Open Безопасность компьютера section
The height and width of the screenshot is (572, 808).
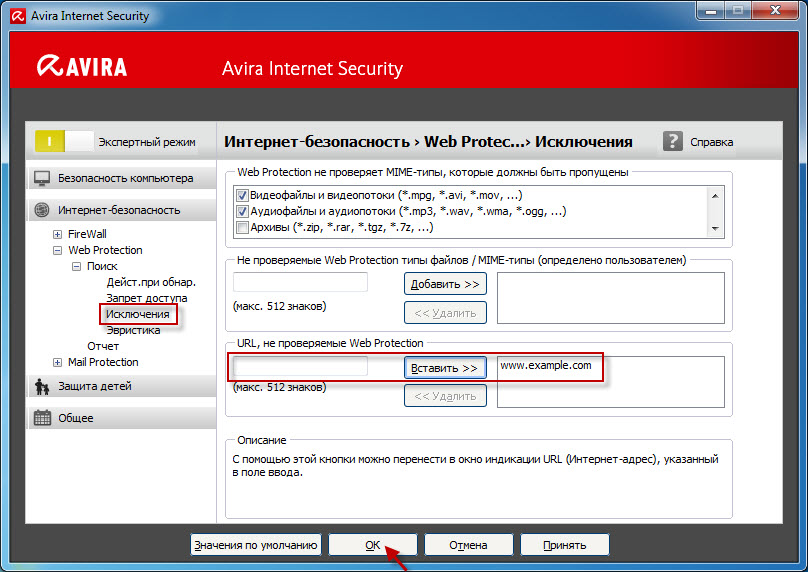coord(122,178)
